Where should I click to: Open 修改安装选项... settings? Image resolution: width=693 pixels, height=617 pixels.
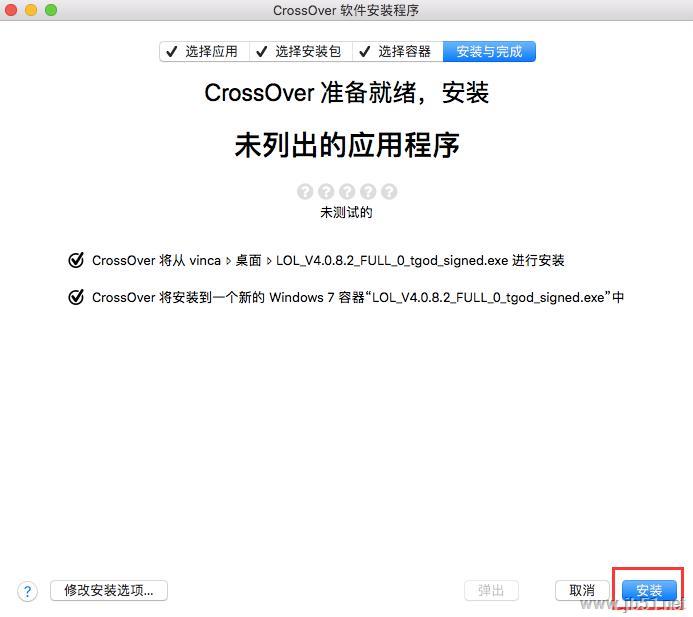tap(109, 590)
